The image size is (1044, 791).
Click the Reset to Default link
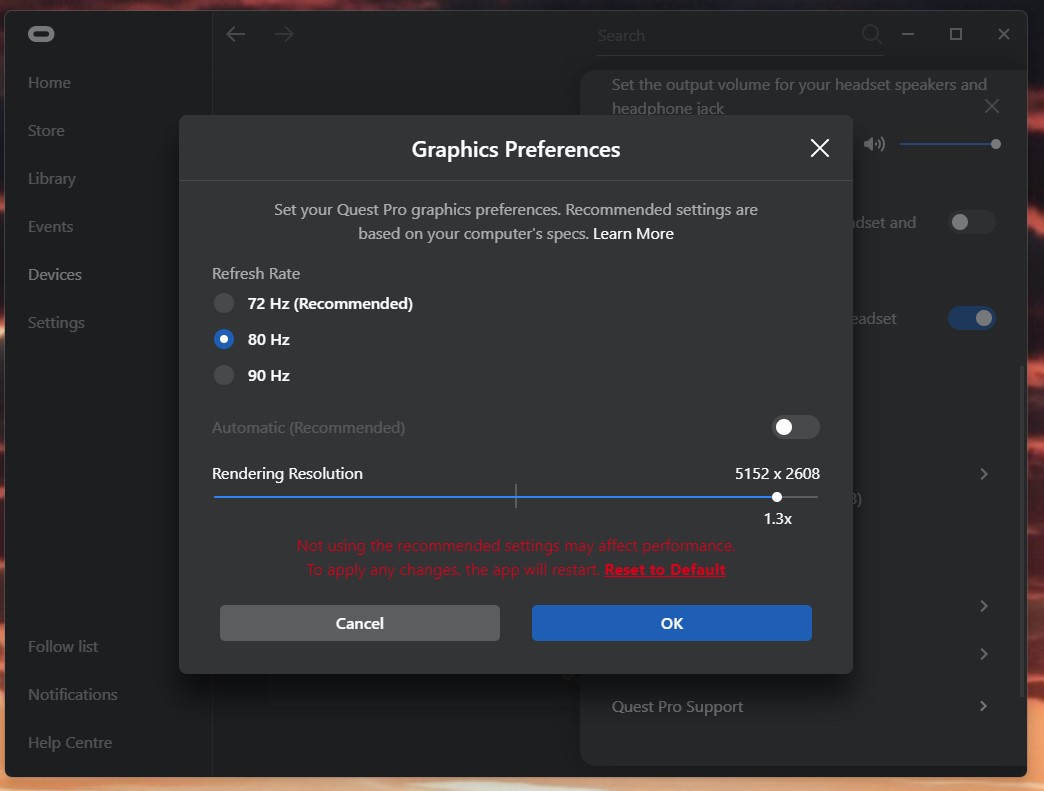click(665, 570)
